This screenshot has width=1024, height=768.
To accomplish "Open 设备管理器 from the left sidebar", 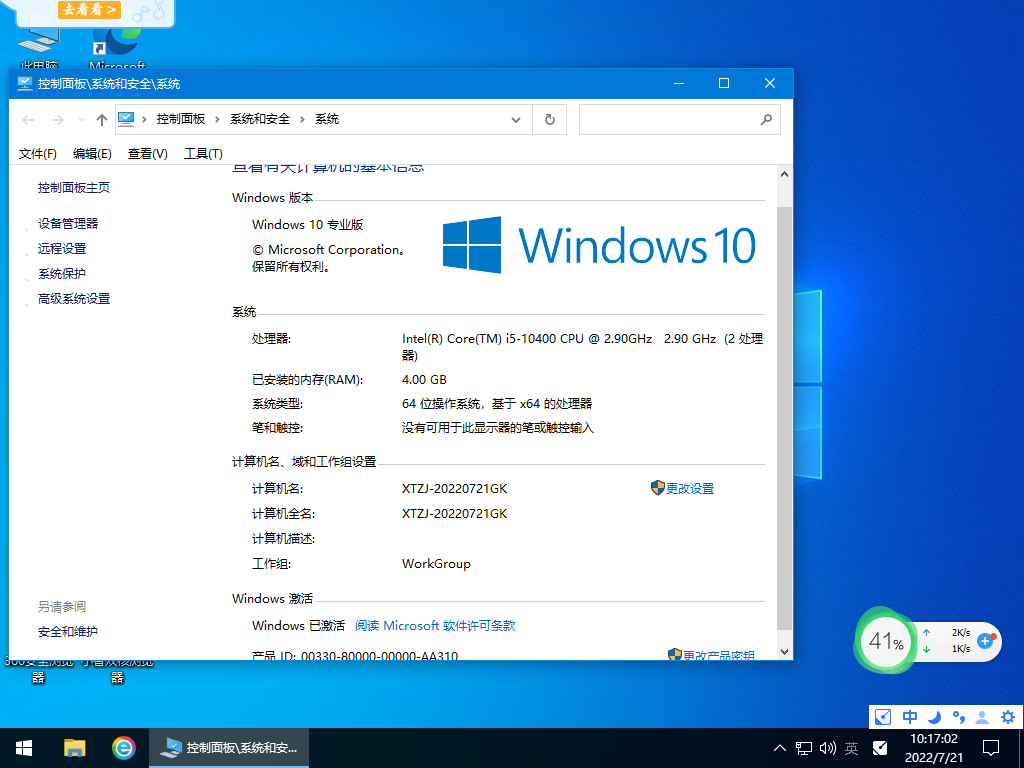I will pos(70,223).
